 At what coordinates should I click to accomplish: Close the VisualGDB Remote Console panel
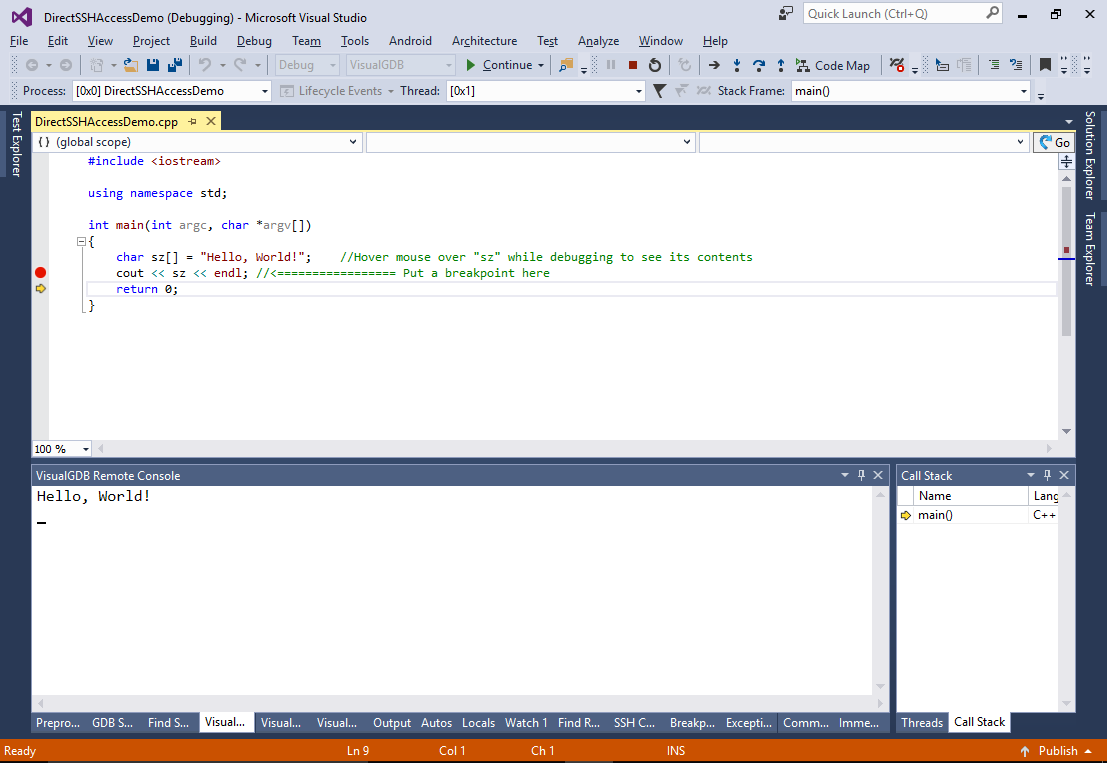[x=878, y=475]
